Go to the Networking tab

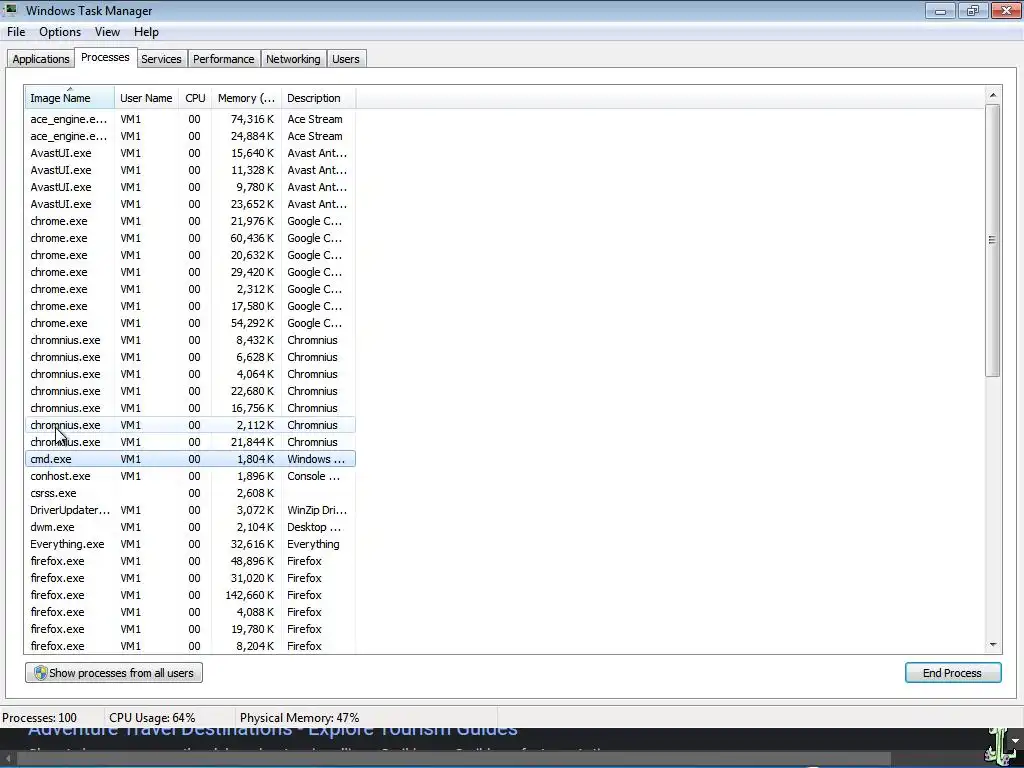293,59
